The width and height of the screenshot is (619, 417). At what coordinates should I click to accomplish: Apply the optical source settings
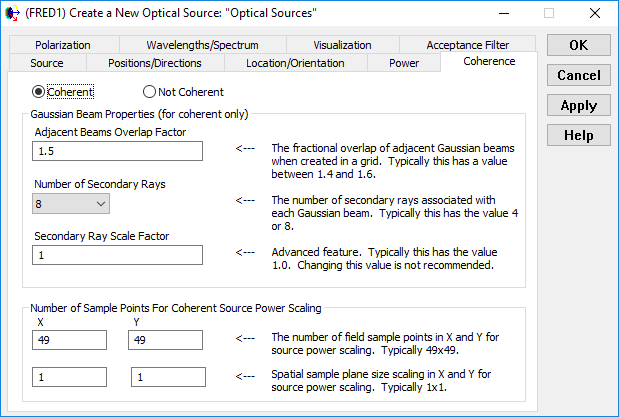point(578,106)
